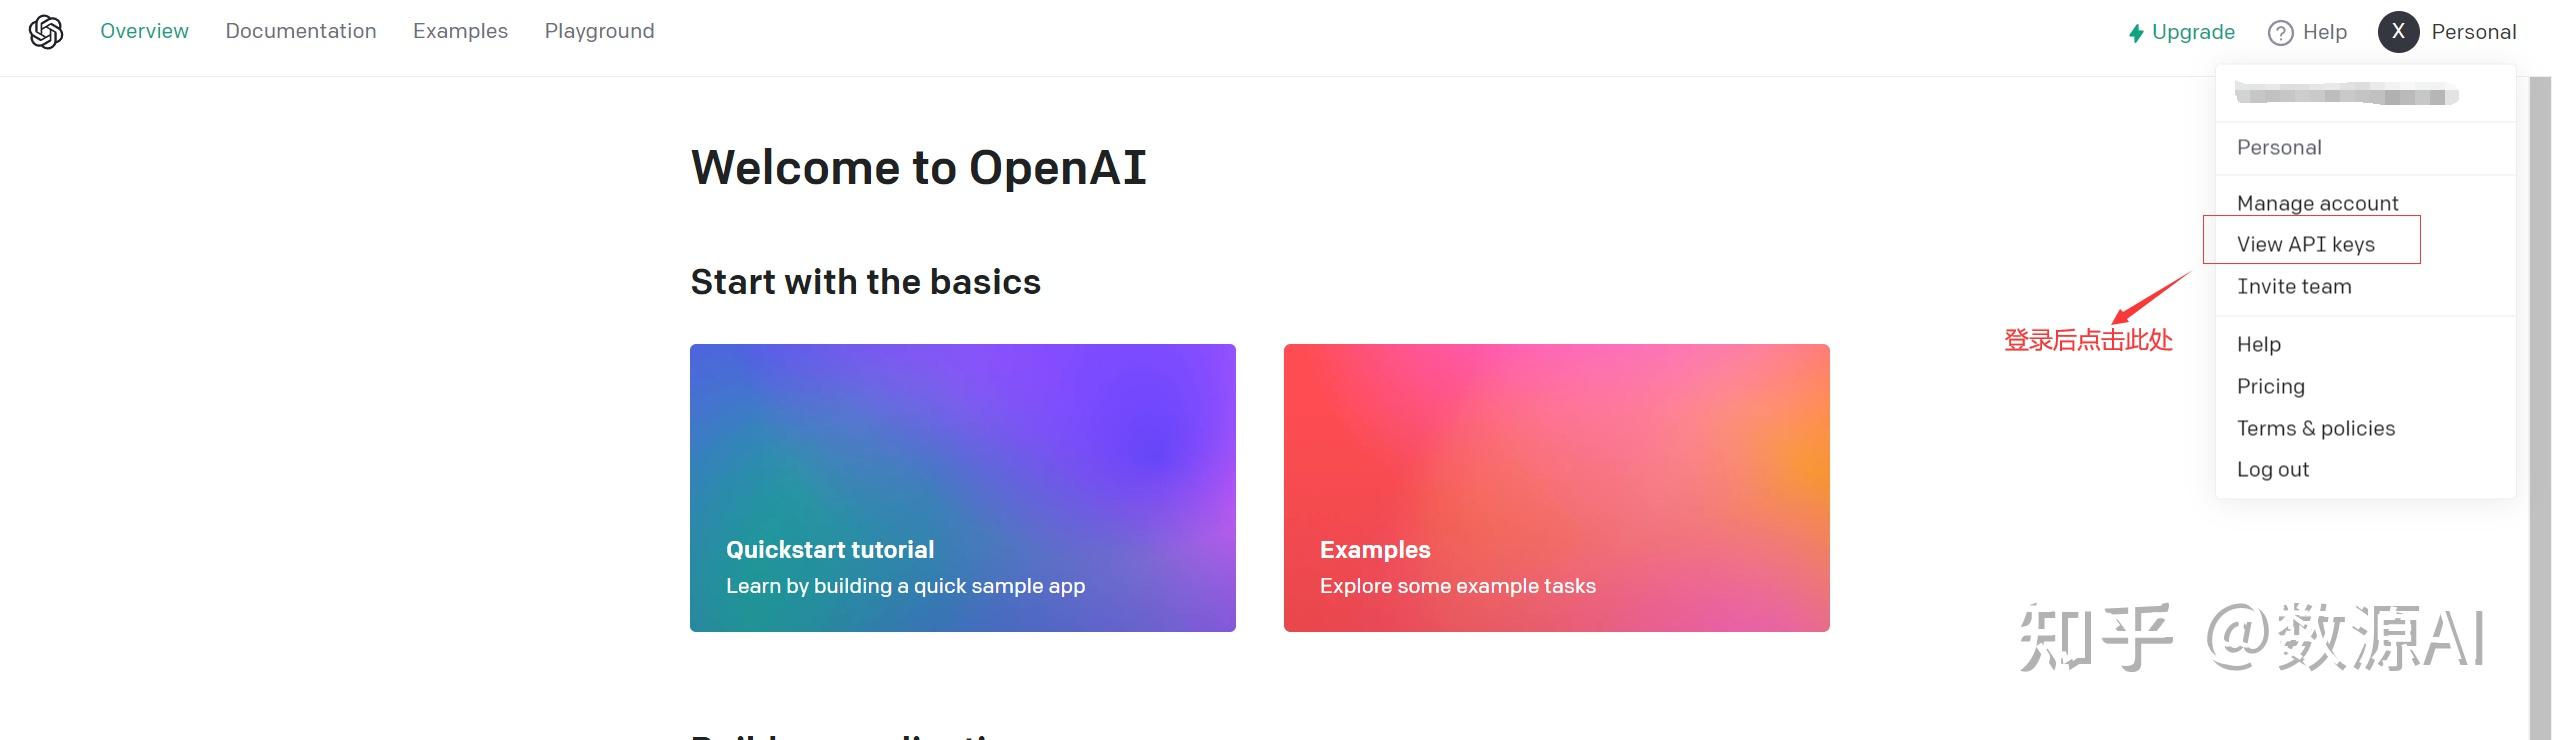Click the Upgrade link text

point(2194,31)
